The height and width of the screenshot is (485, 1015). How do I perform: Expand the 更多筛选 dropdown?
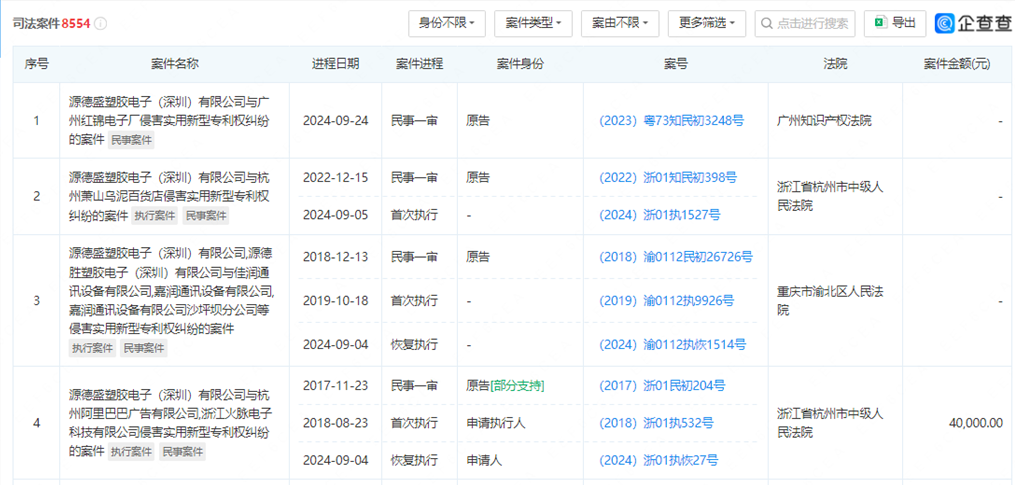(707, 23)
